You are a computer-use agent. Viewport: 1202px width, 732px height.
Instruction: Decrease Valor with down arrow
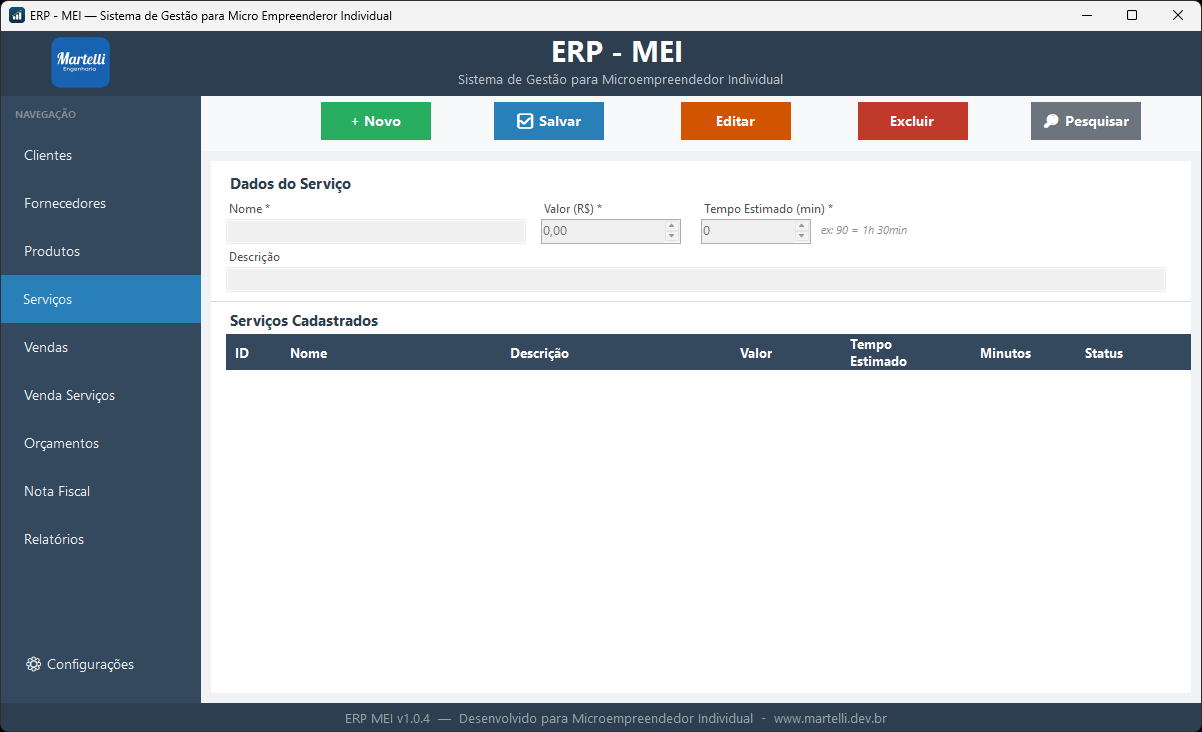pos(672,237)
